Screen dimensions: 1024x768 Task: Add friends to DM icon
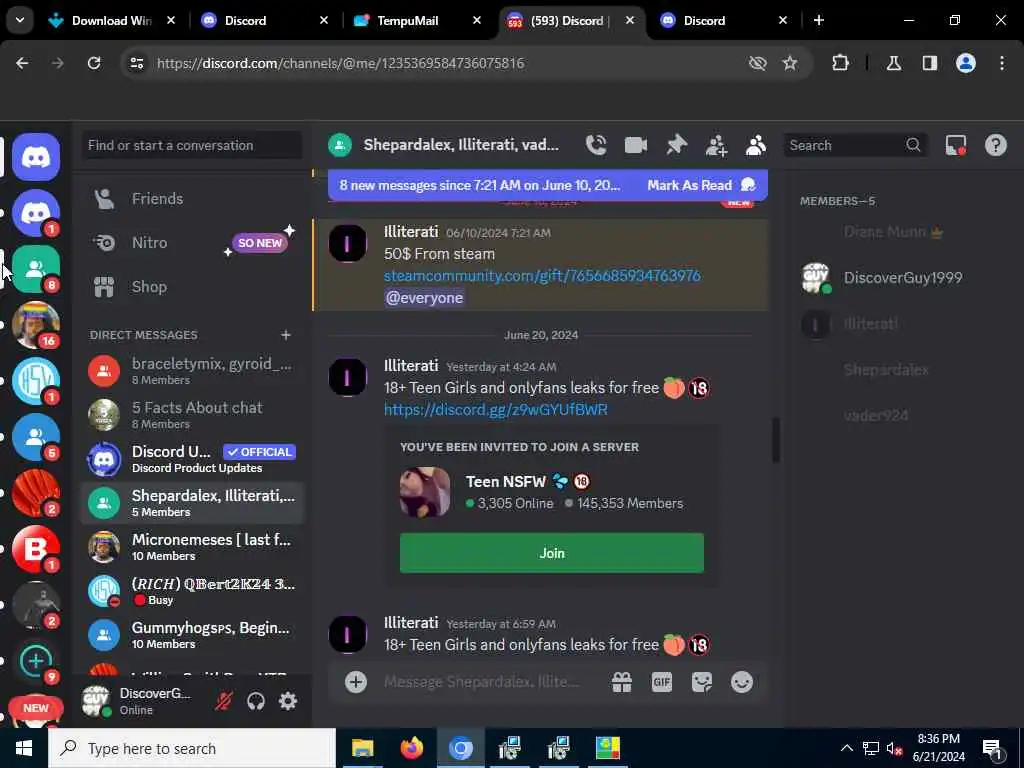pos(716,145)
